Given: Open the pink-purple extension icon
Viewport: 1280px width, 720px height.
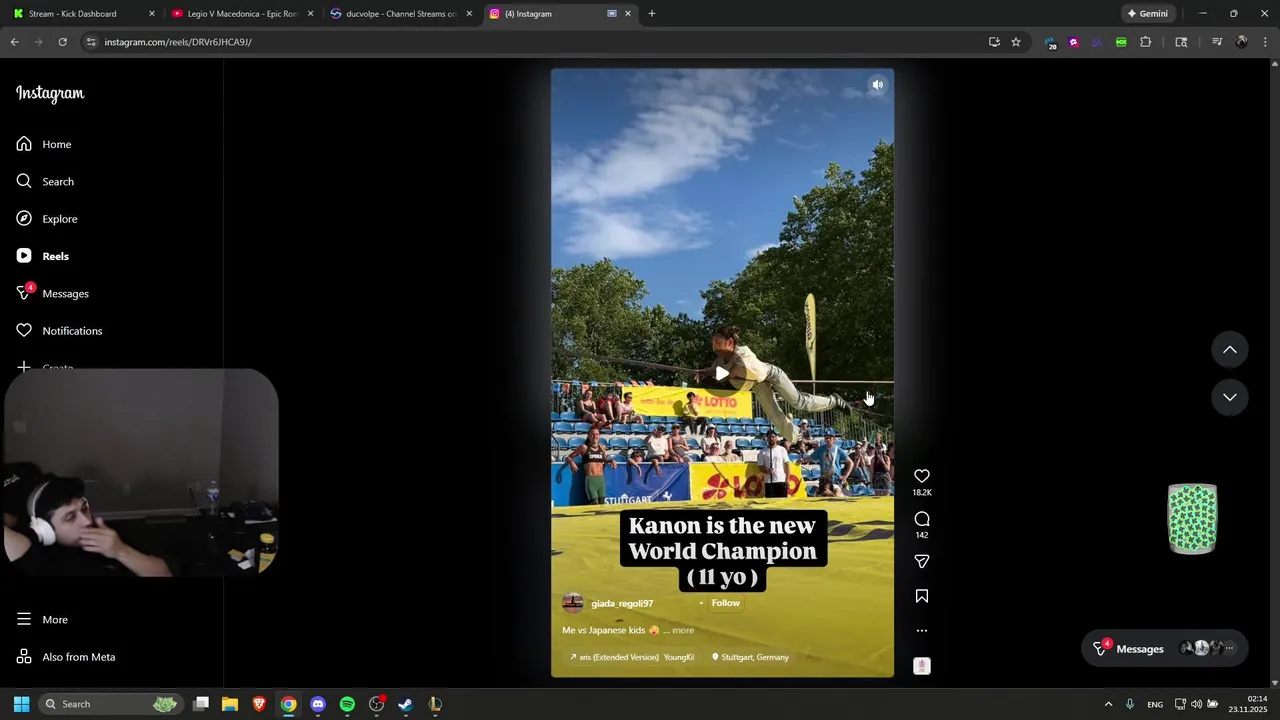Looking at the screenshot, I should pyautogui.click(x=1074, y=42).
